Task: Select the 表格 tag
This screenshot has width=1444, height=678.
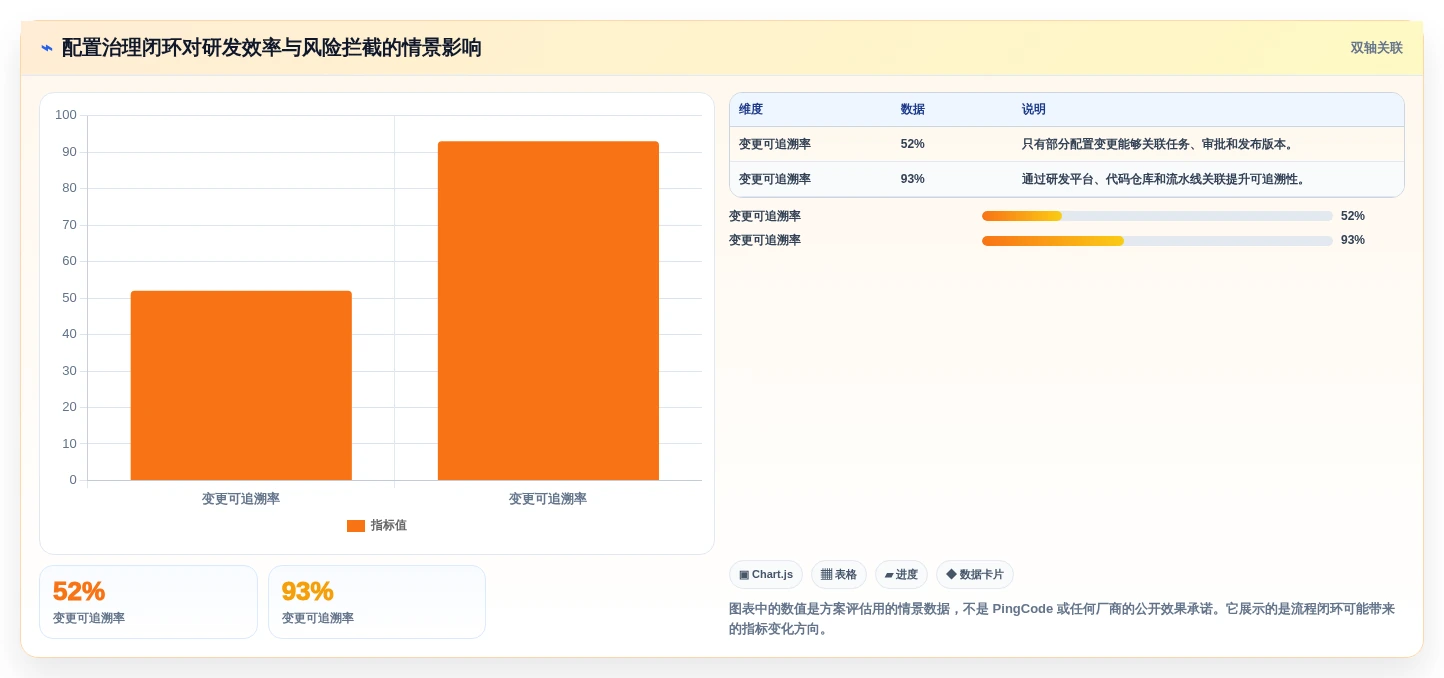Action: tap(839, 575)
